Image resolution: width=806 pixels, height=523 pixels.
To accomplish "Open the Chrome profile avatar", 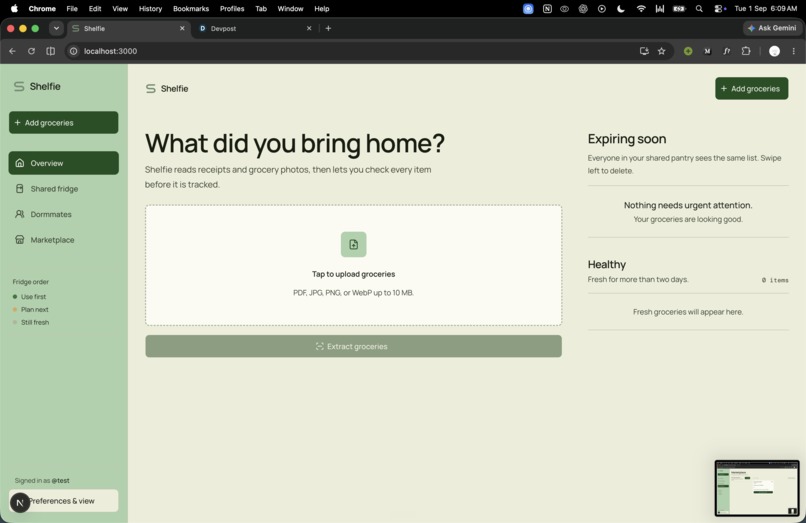I will tap(774, 51).
